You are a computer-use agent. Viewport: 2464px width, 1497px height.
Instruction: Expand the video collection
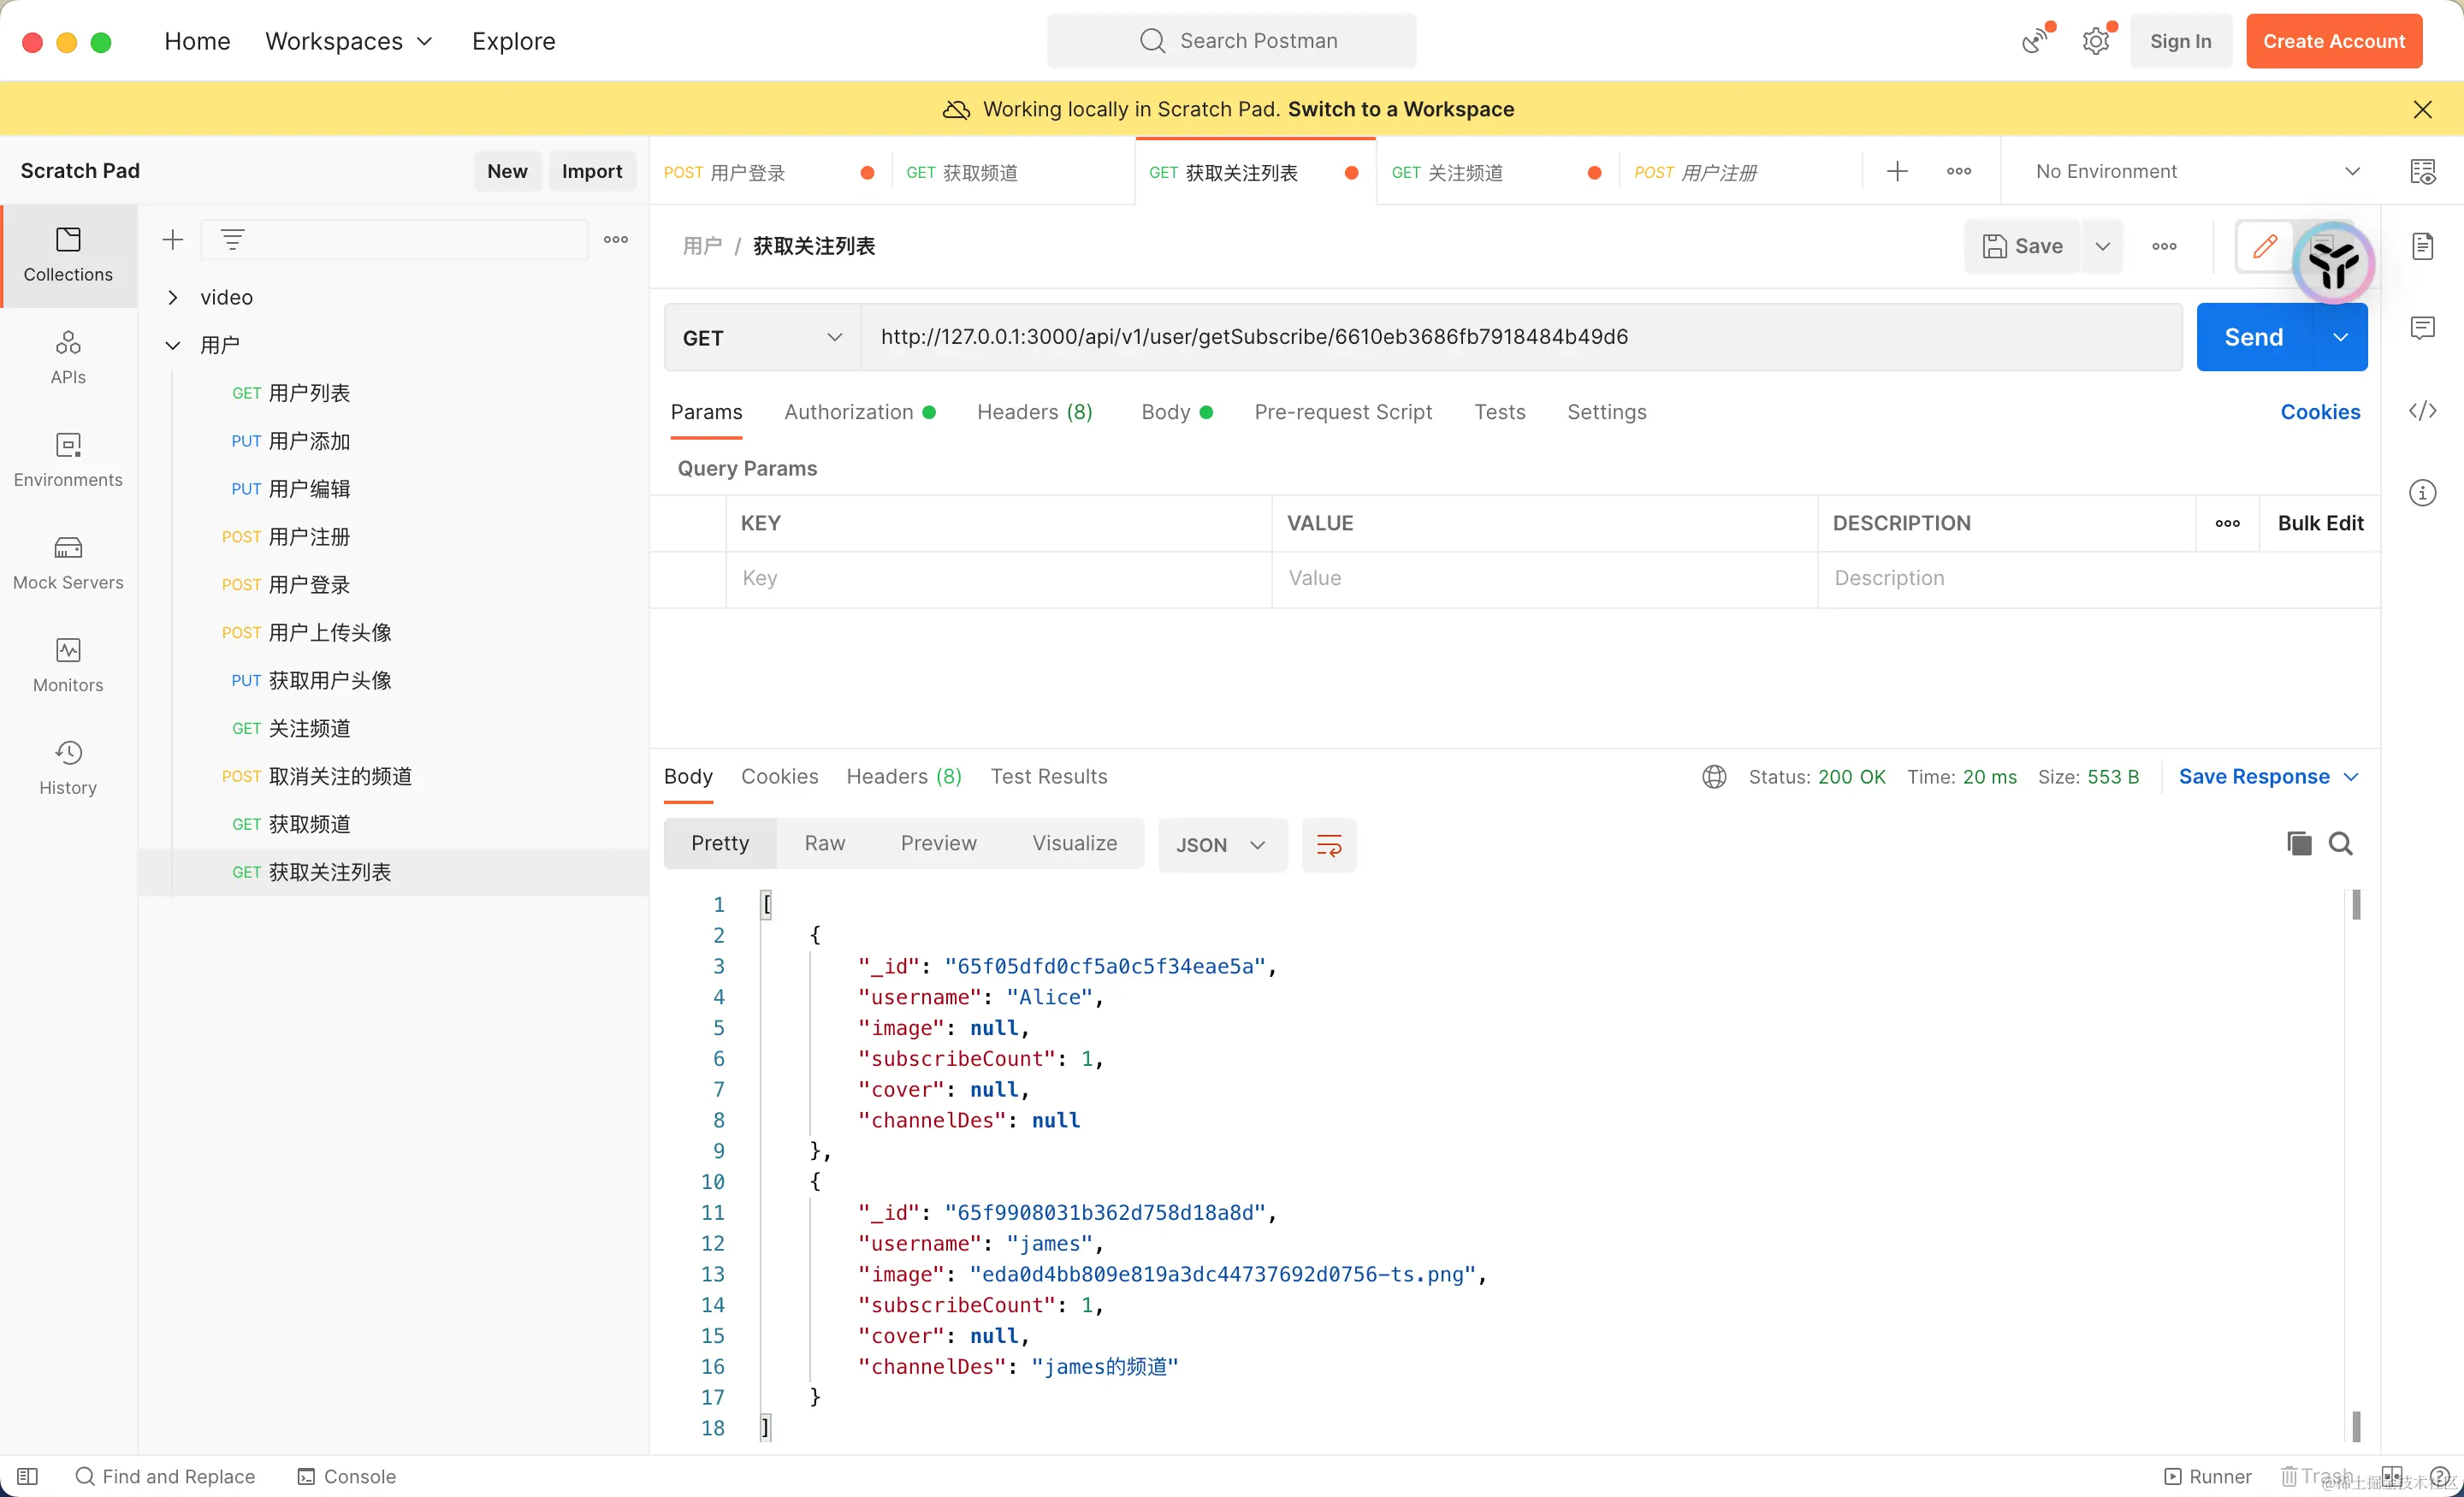pos(173,297)
